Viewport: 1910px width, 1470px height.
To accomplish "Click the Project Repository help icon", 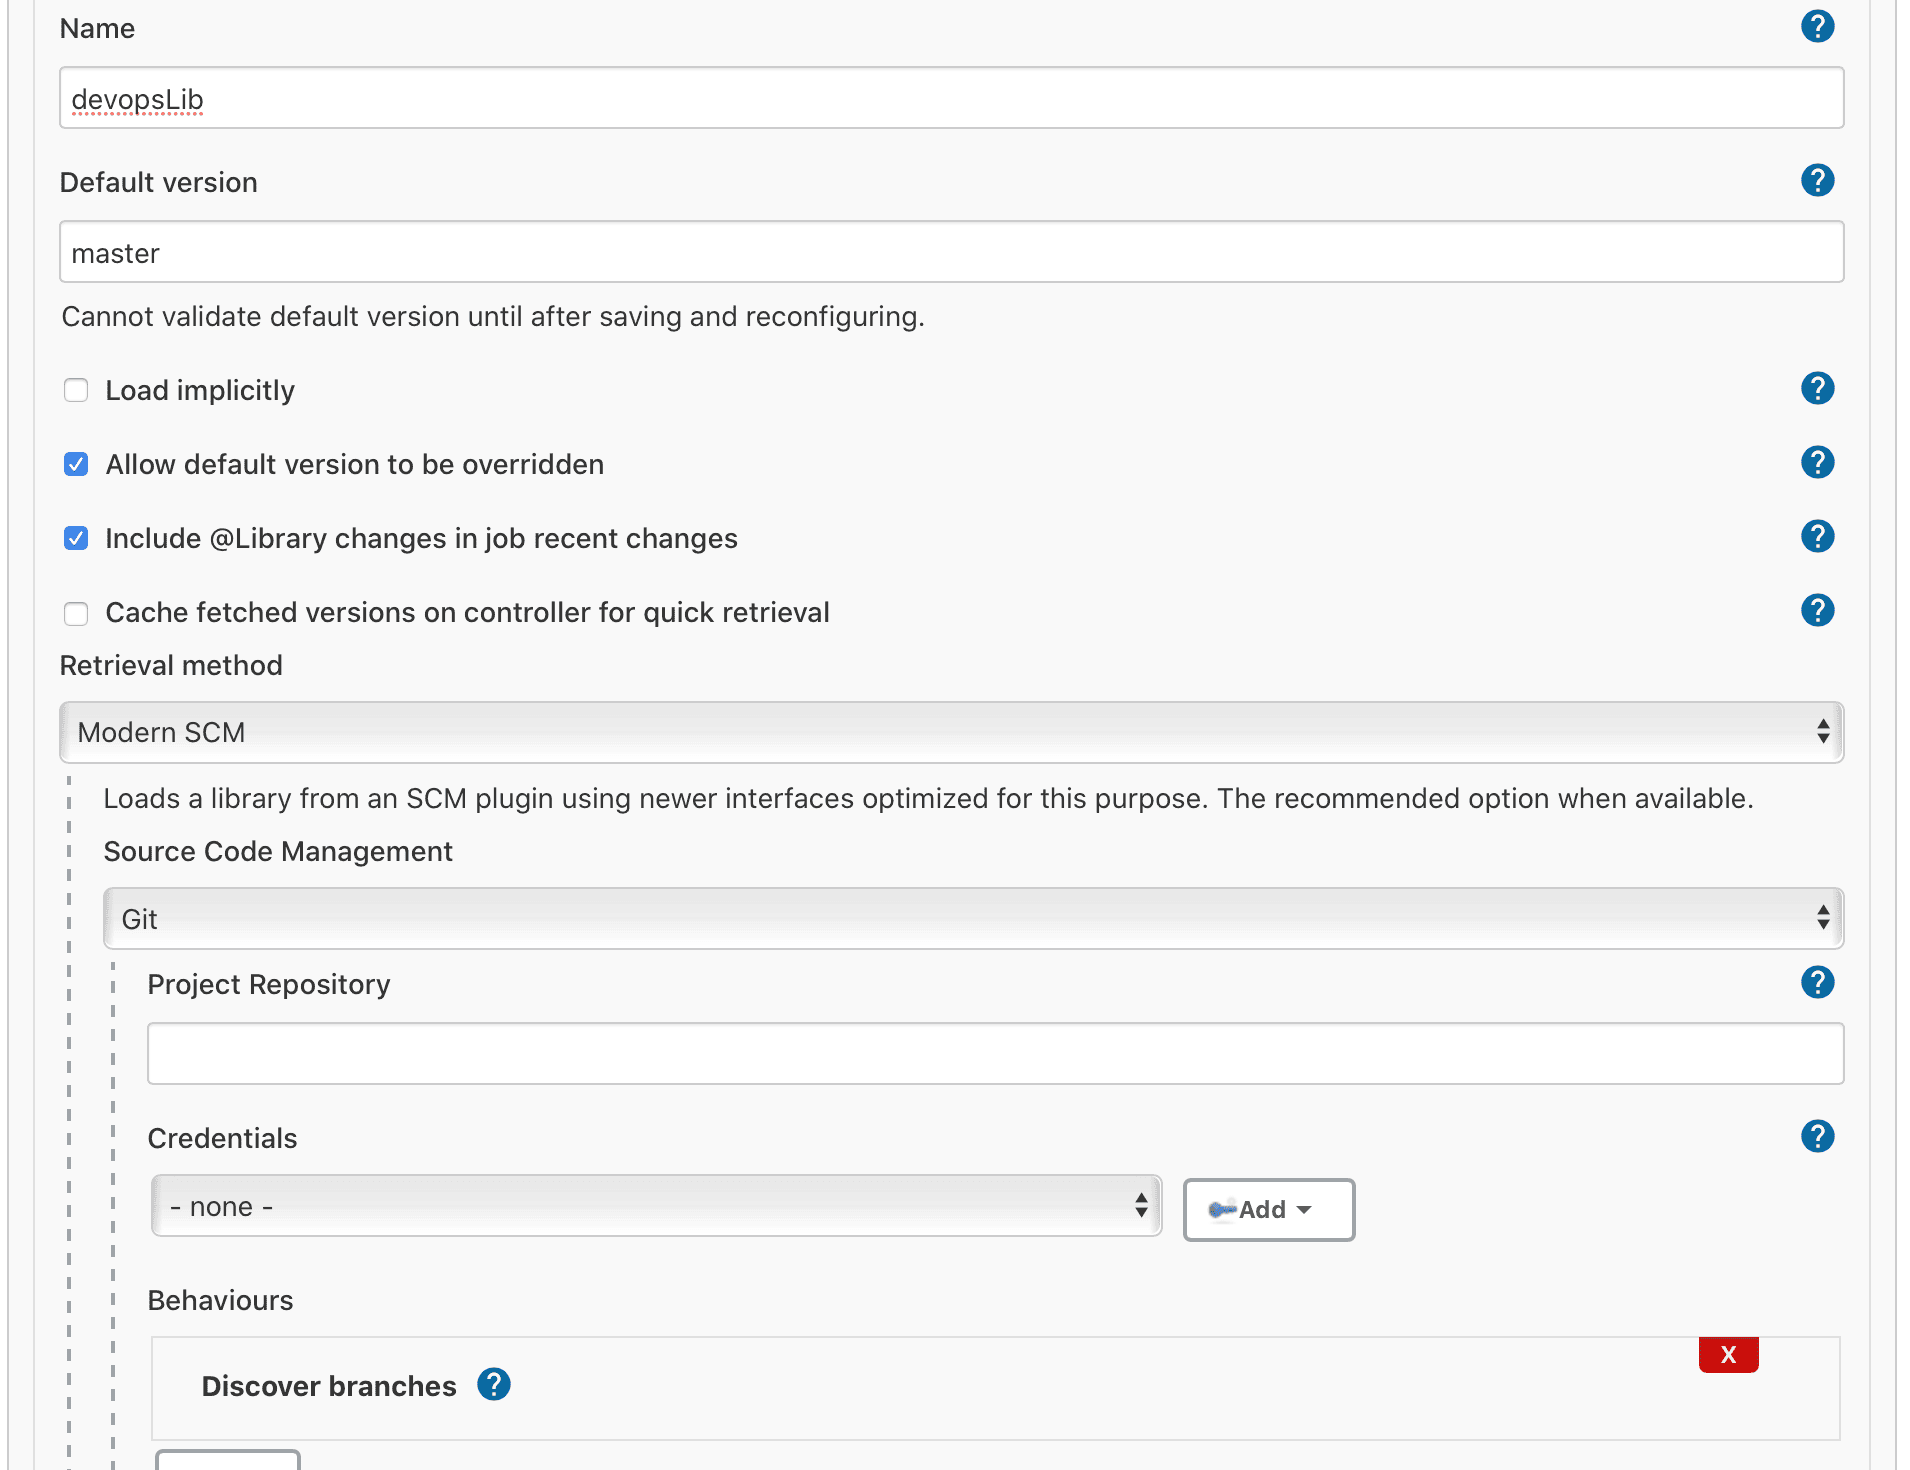I will pos(1818,983).
